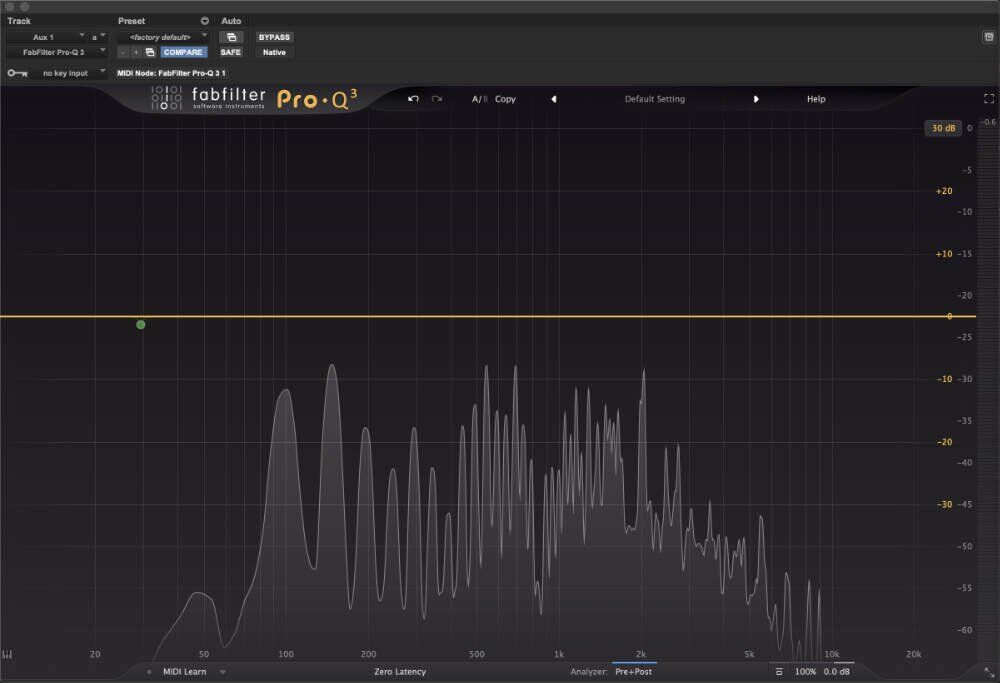The height and width of the screenshot is (683, 1000).
Task: Open the Preset menu circle arrow icon
Action: [205, 21]
